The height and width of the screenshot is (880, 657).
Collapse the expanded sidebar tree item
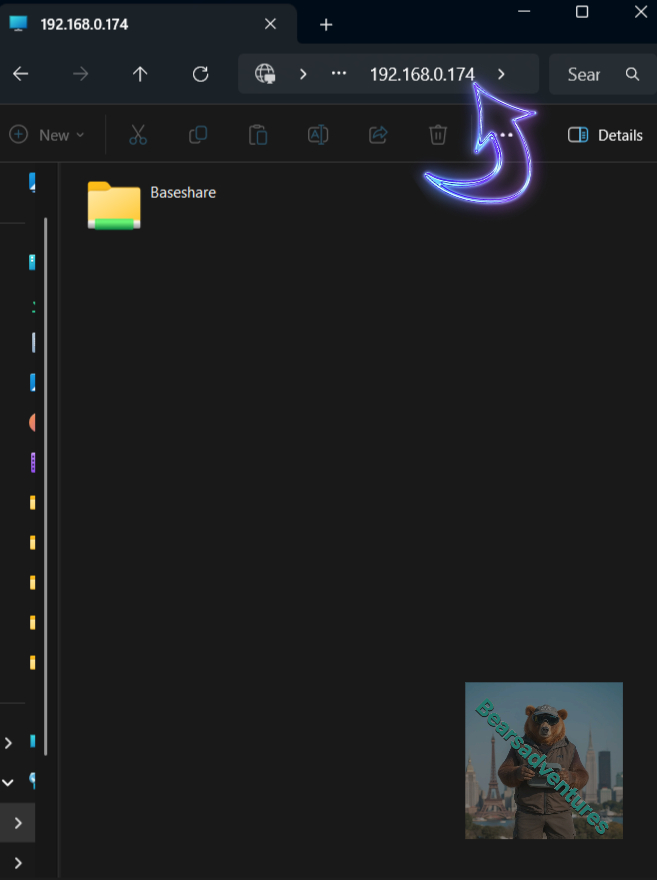(x=8, y=783)
